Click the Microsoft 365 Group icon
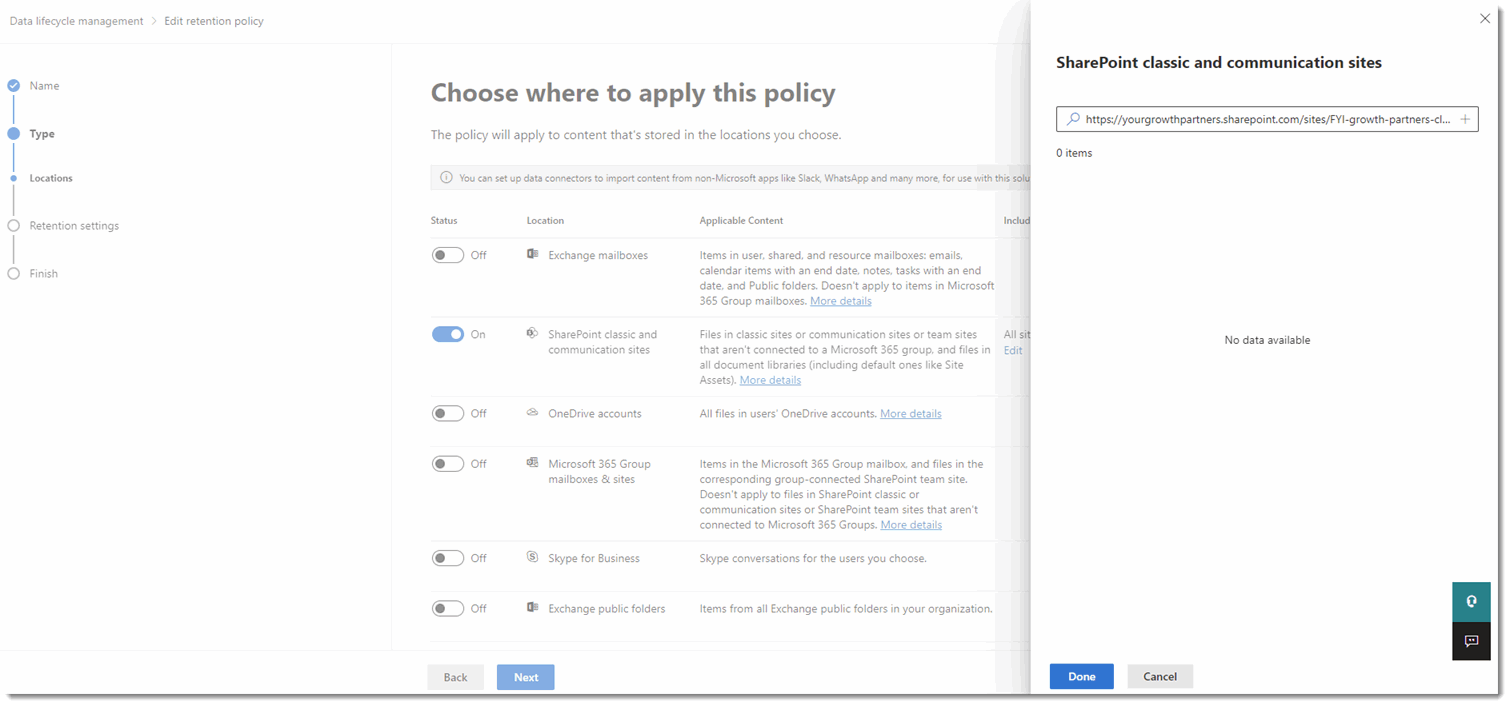The width and height of the screenshot is (1510, 706). point(533,463)
